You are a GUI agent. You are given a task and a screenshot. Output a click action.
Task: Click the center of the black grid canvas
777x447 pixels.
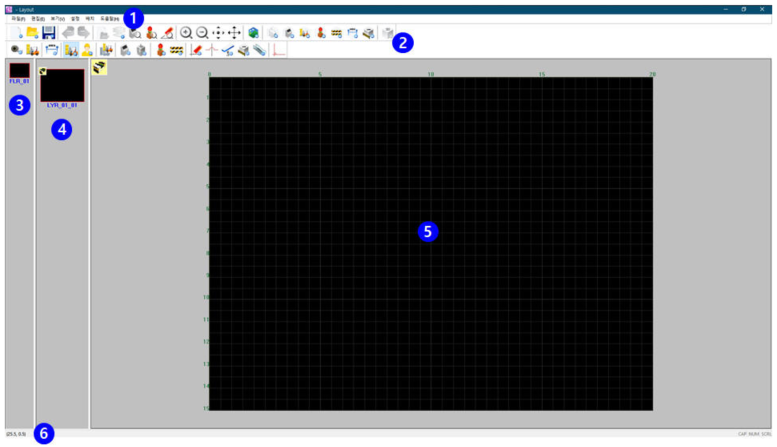(x=430, y=243)
